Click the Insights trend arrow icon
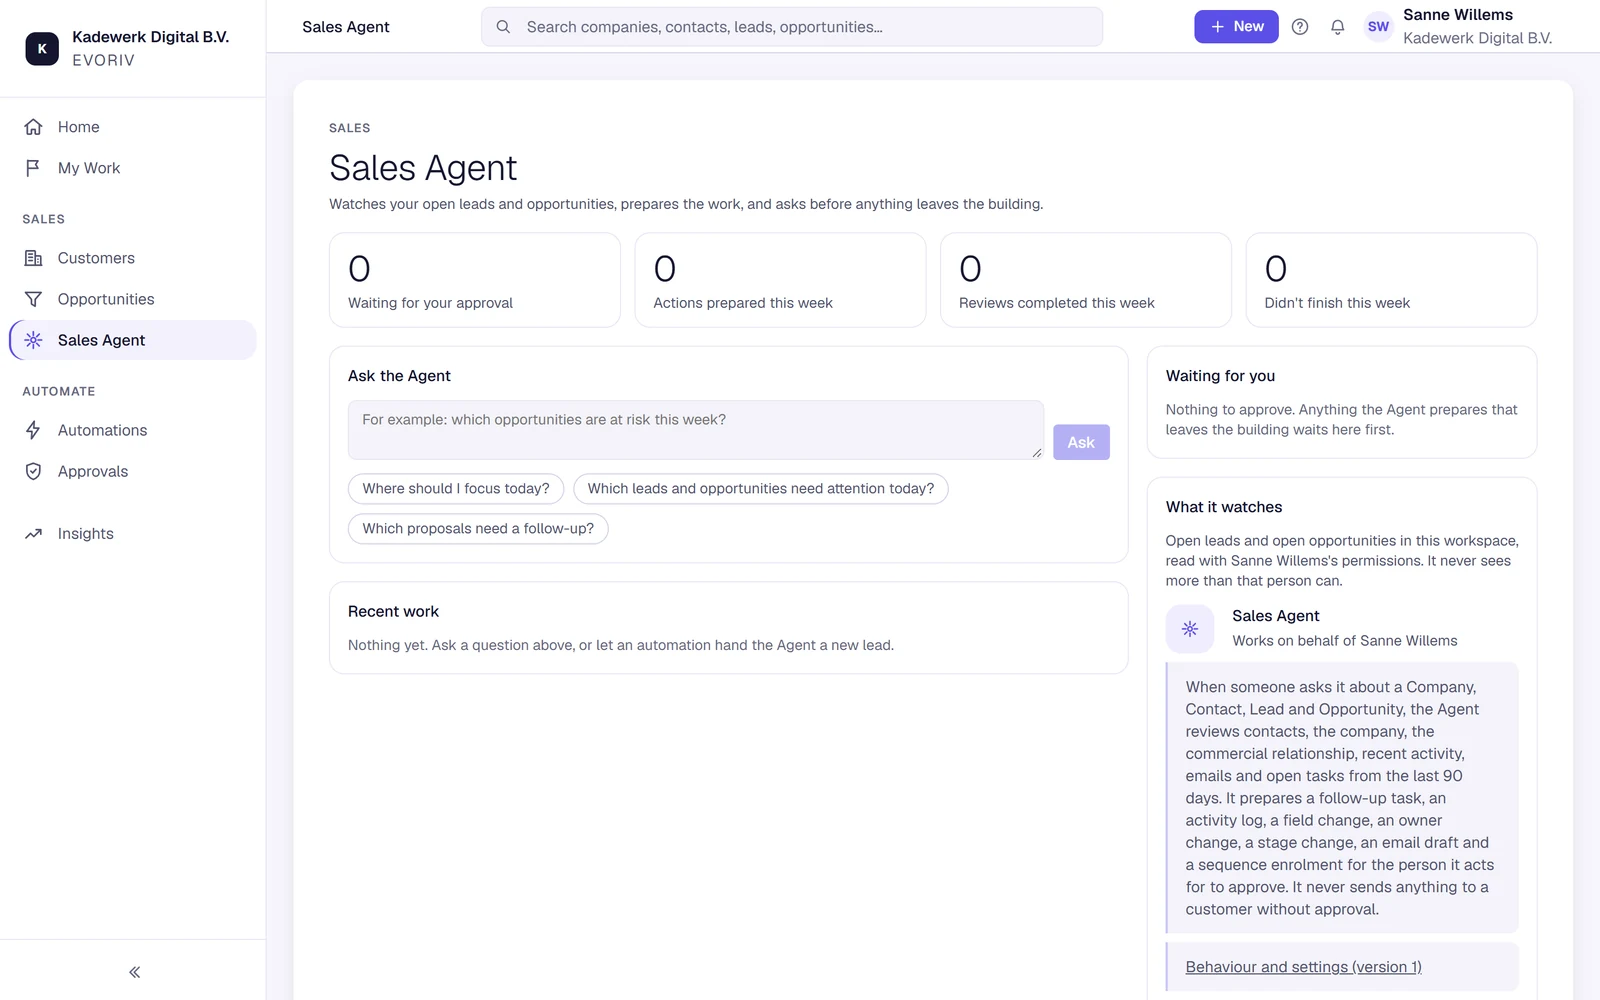 pos(33,534)
